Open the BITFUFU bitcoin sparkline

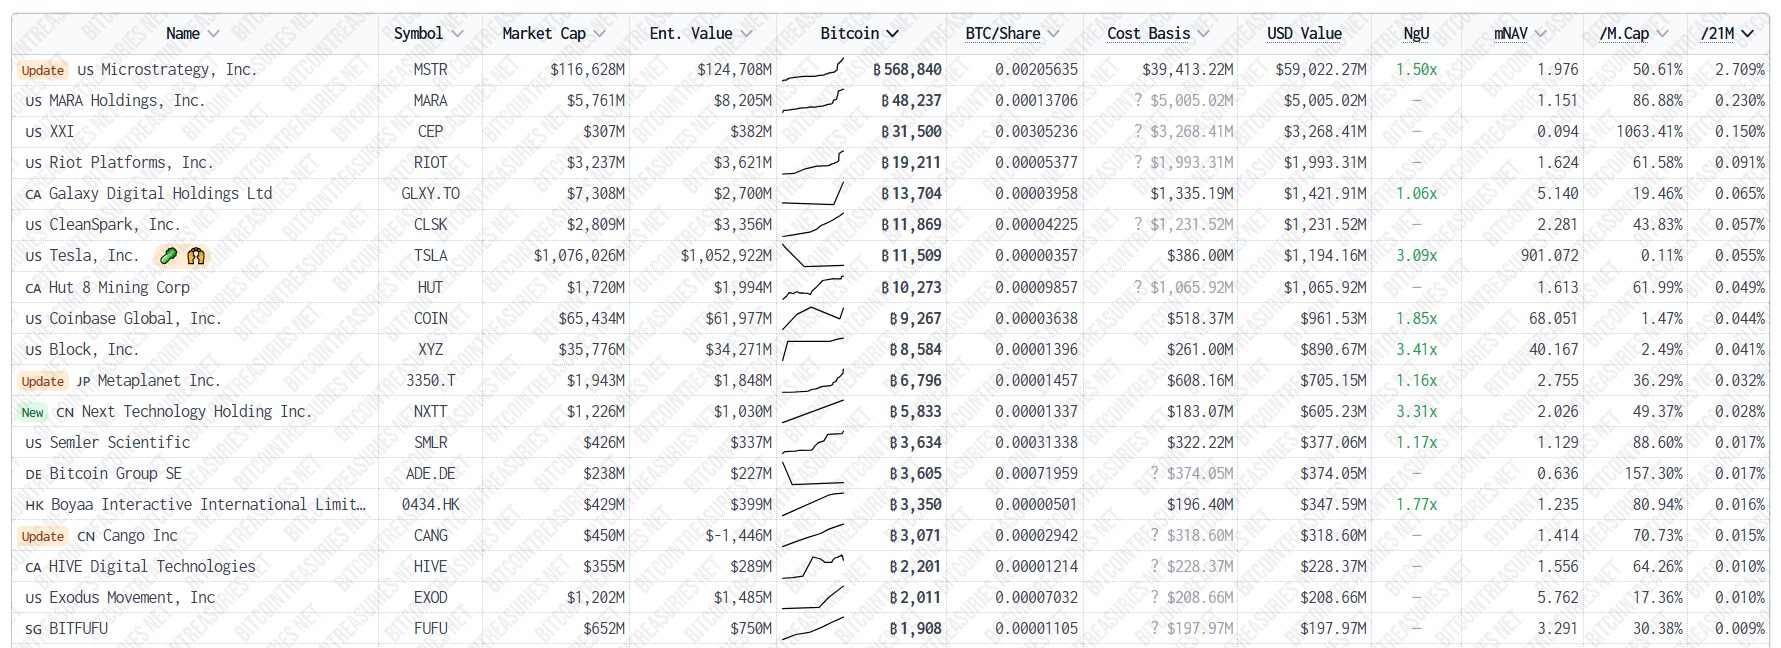pos(813,628)
